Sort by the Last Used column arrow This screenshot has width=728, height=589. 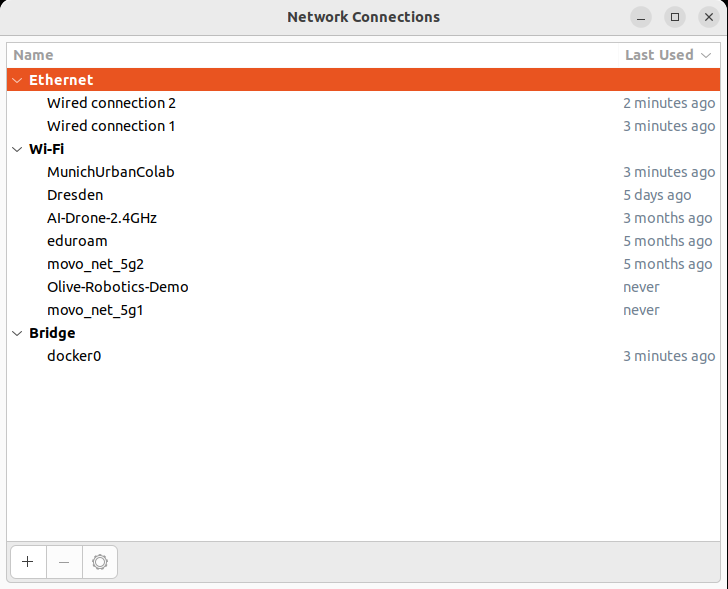[707, 55]
